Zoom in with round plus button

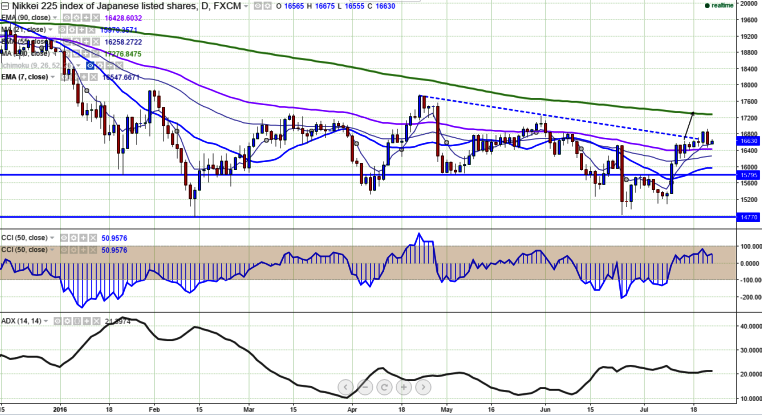[404, 387]
